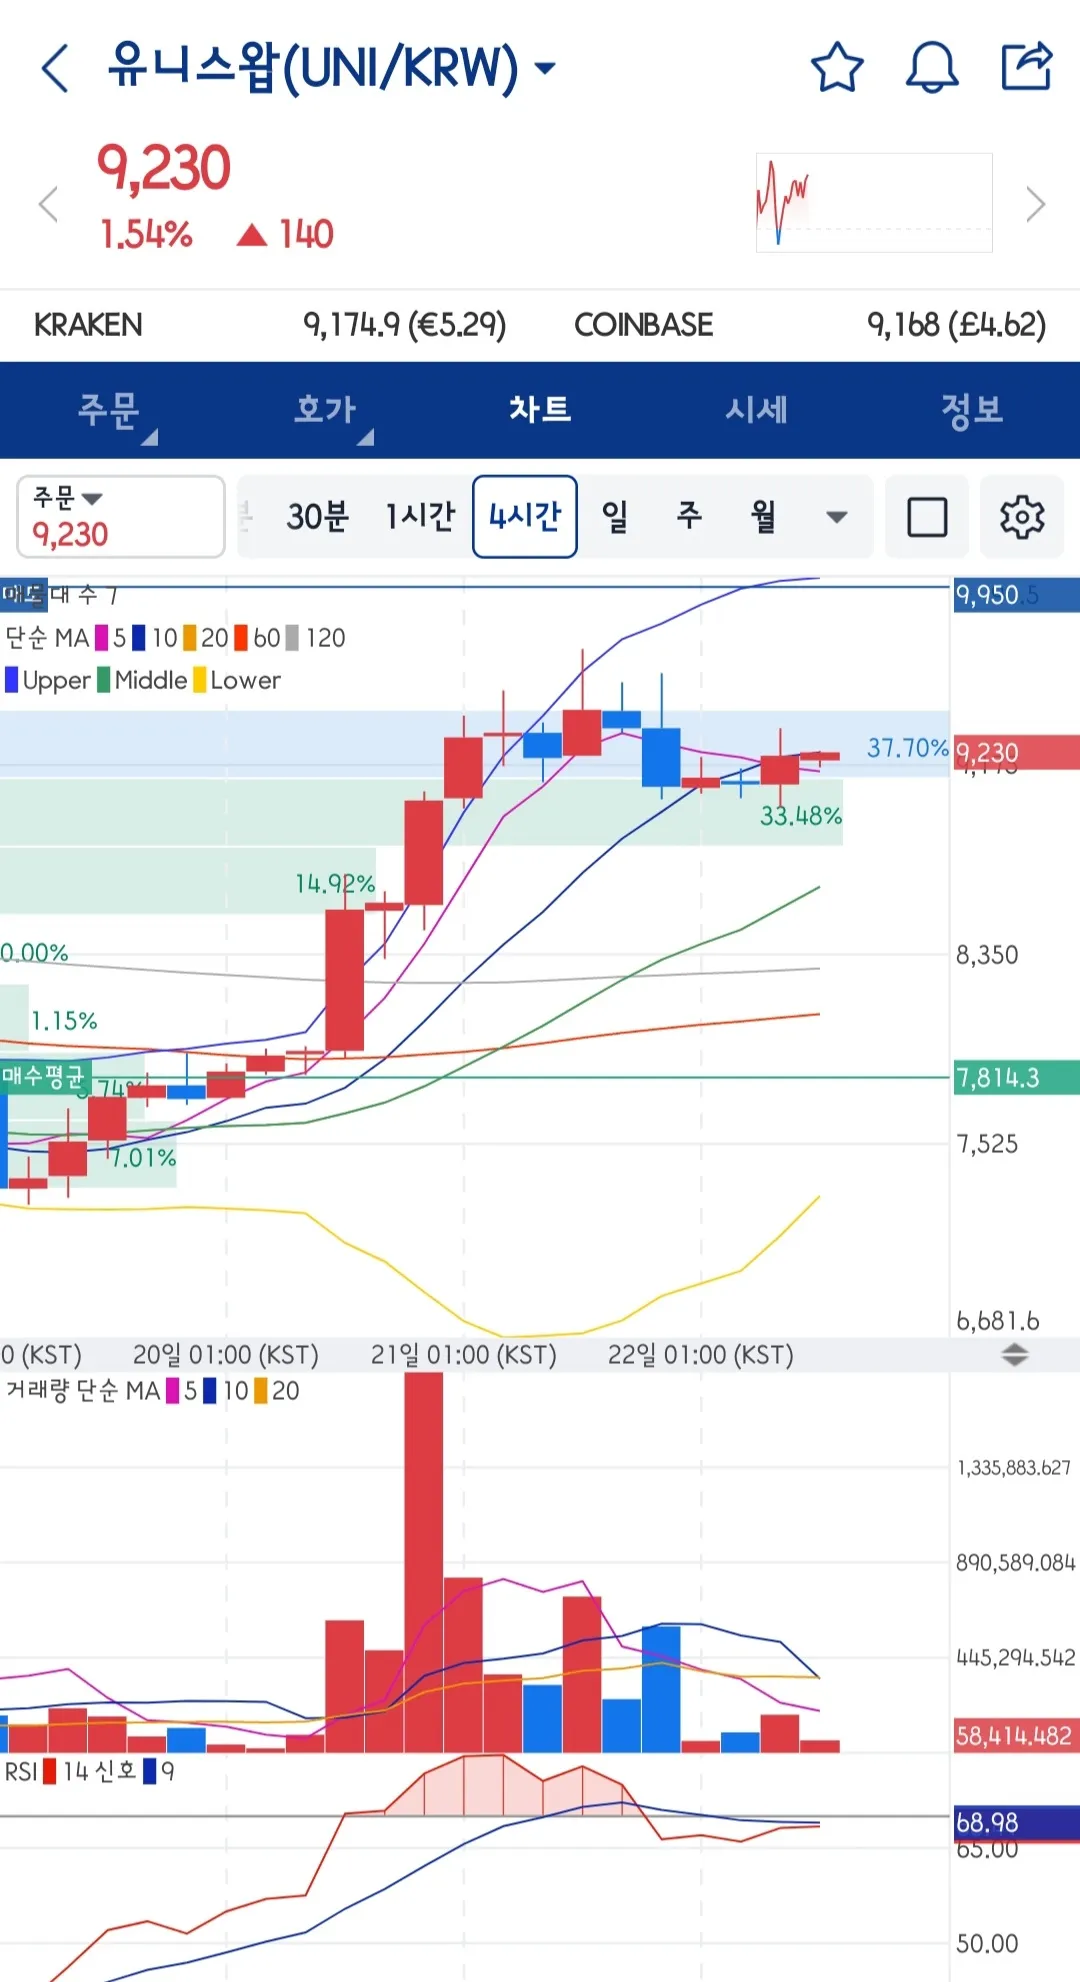Add UNI to favorites with star icon
This screenshot has height=1982, width=1080.
pos(836,68)
